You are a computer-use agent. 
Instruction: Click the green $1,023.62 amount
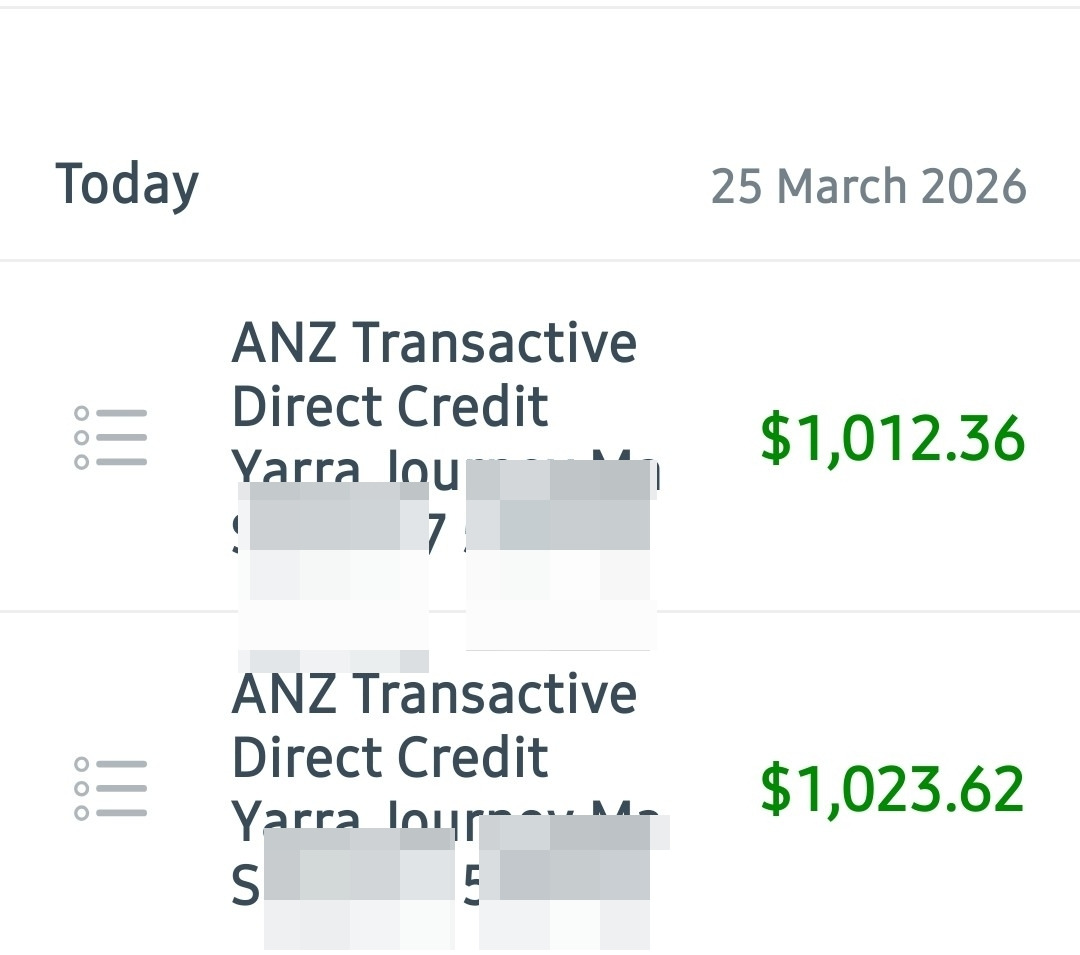pyautogui.click(x=893, y=789)
